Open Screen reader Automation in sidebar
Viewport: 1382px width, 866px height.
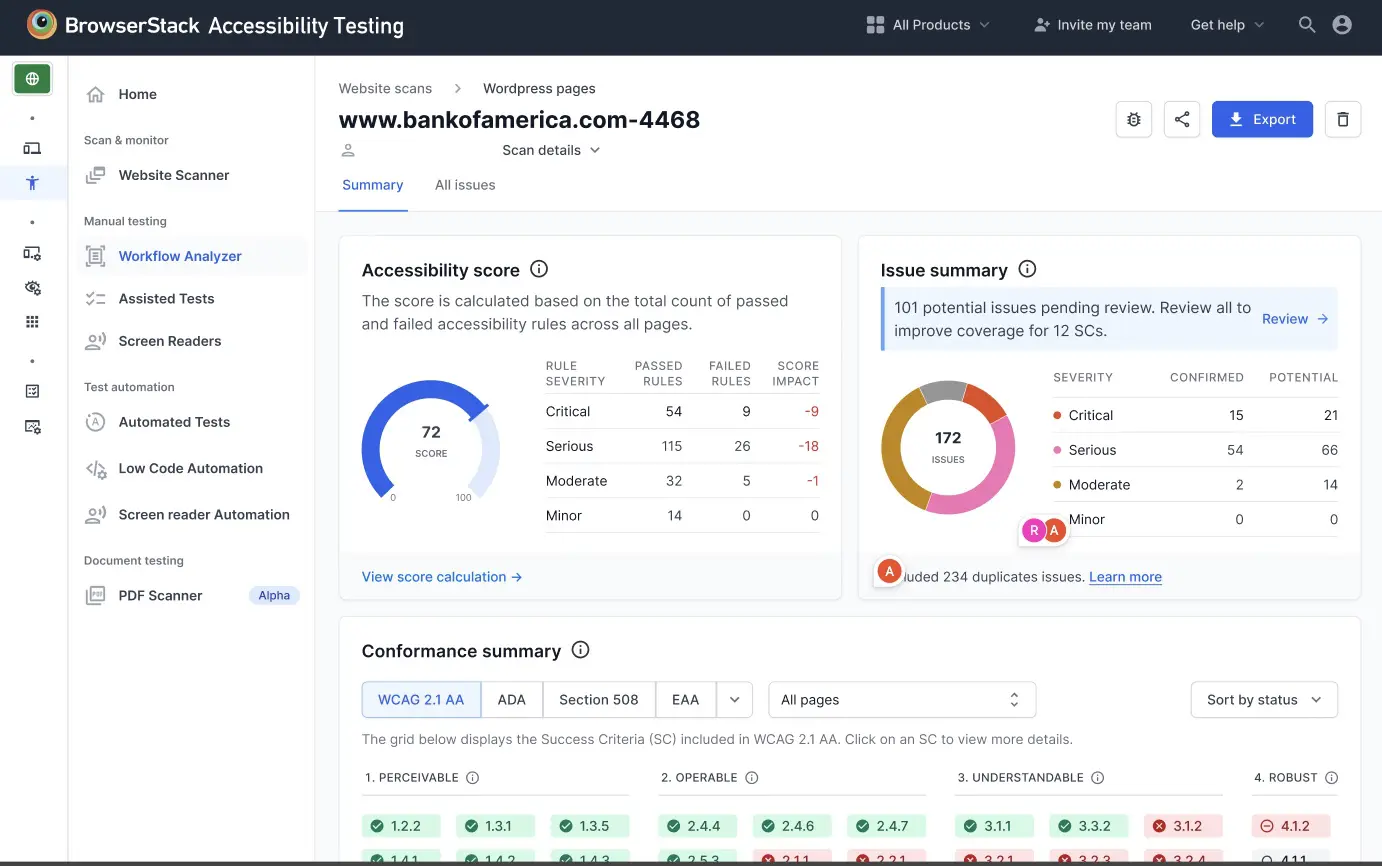tap(192, 514)
